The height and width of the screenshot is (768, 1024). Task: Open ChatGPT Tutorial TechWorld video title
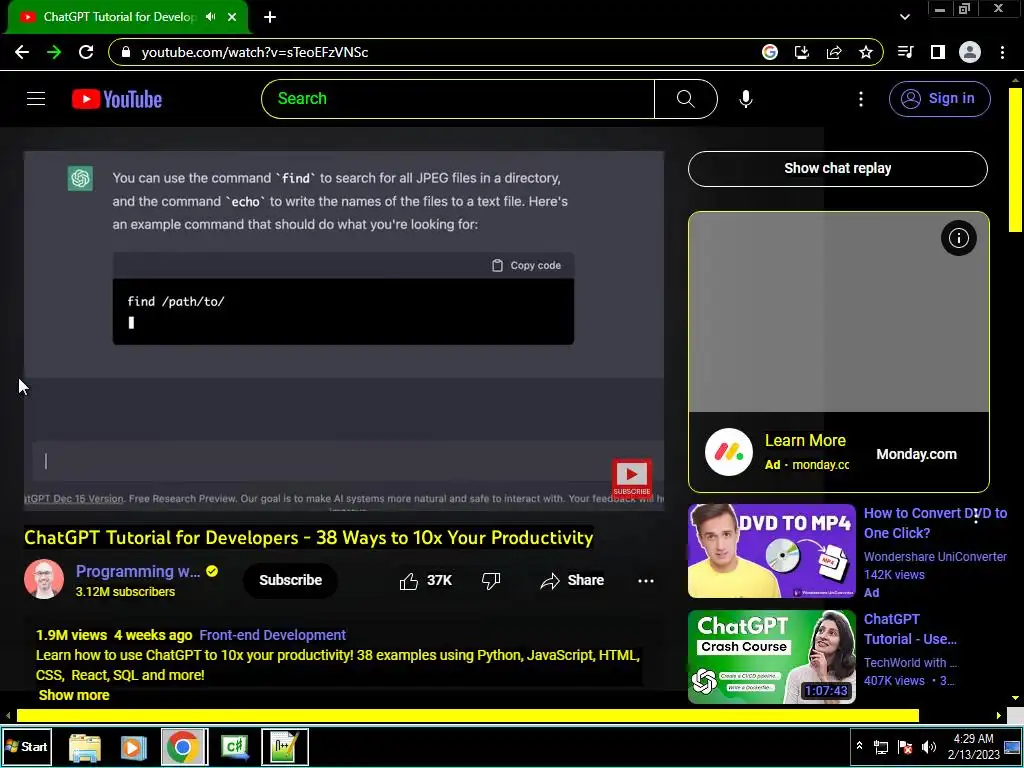click(x=910, y=629)
